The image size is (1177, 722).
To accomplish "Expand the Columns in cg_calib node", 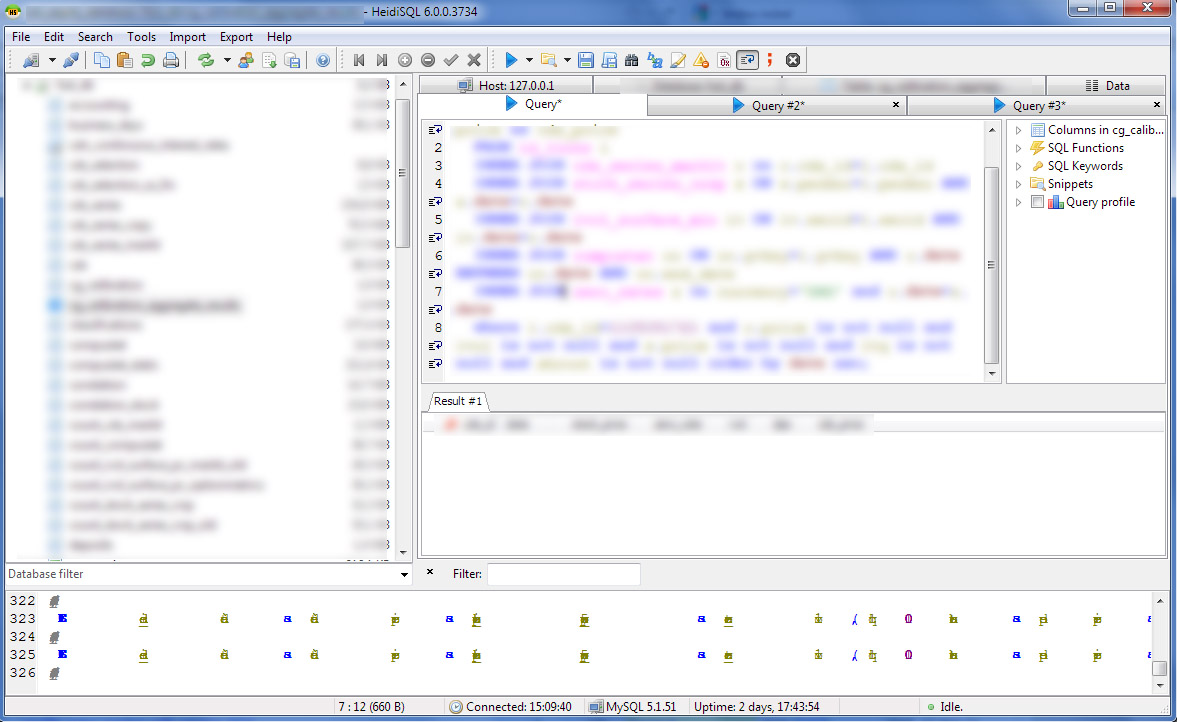I will pos(1019,130).
